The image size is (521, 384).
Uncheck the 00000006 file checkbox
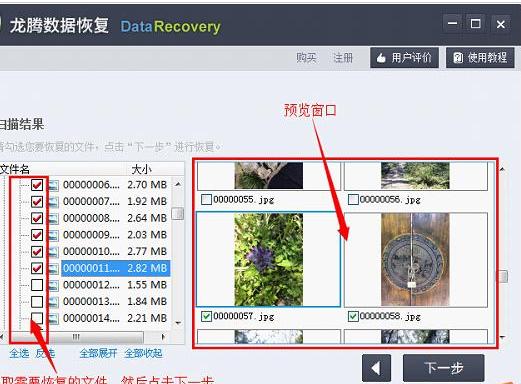tap(37, 185)
